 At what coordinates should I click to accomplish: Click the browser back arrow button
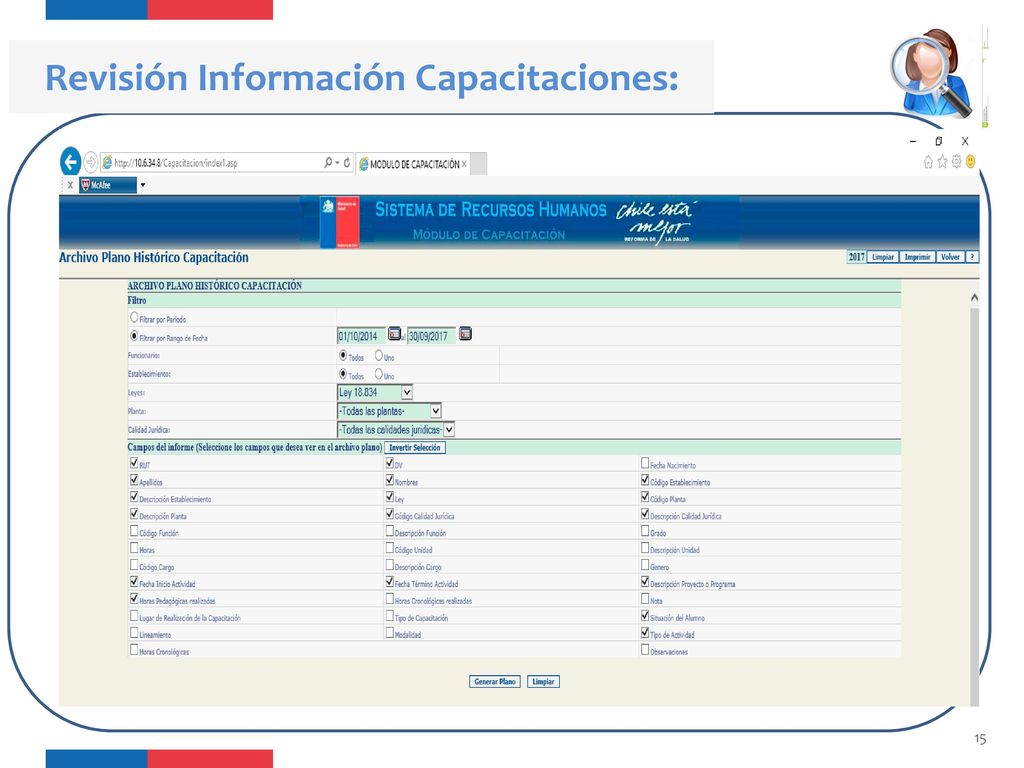71,162
